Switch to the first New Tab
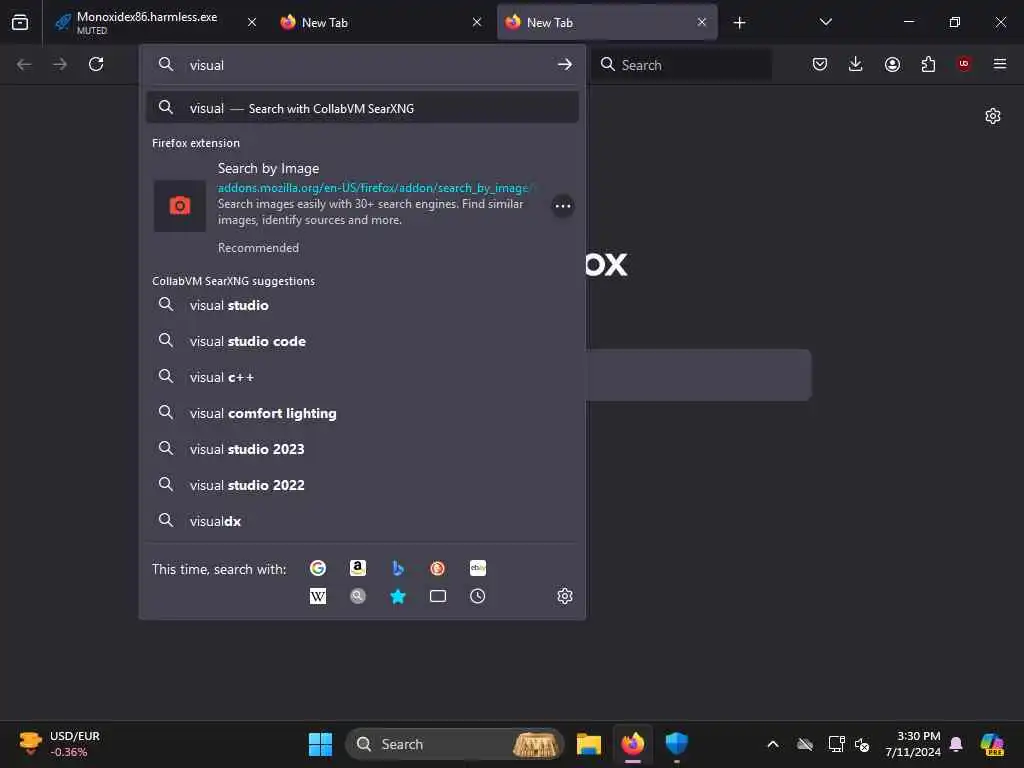 click(380, 22)
